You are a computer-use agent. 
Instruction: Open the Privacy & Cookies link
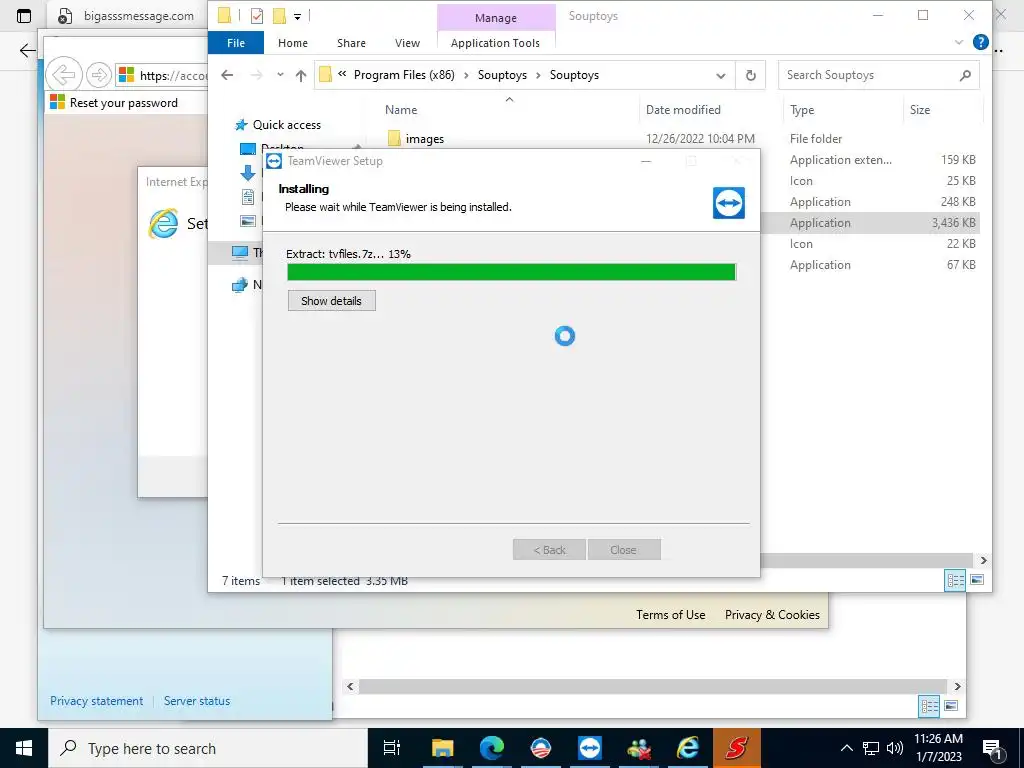(x=772, y=615)
